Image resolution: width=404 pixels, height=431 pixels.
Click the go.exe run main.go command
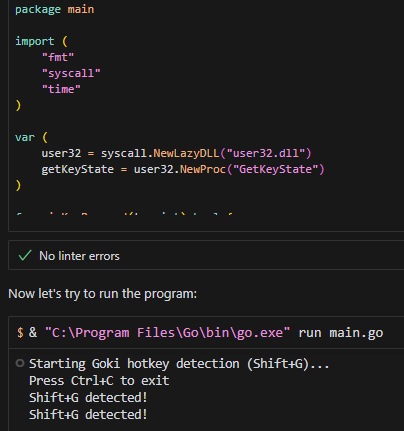click(200, 333)
